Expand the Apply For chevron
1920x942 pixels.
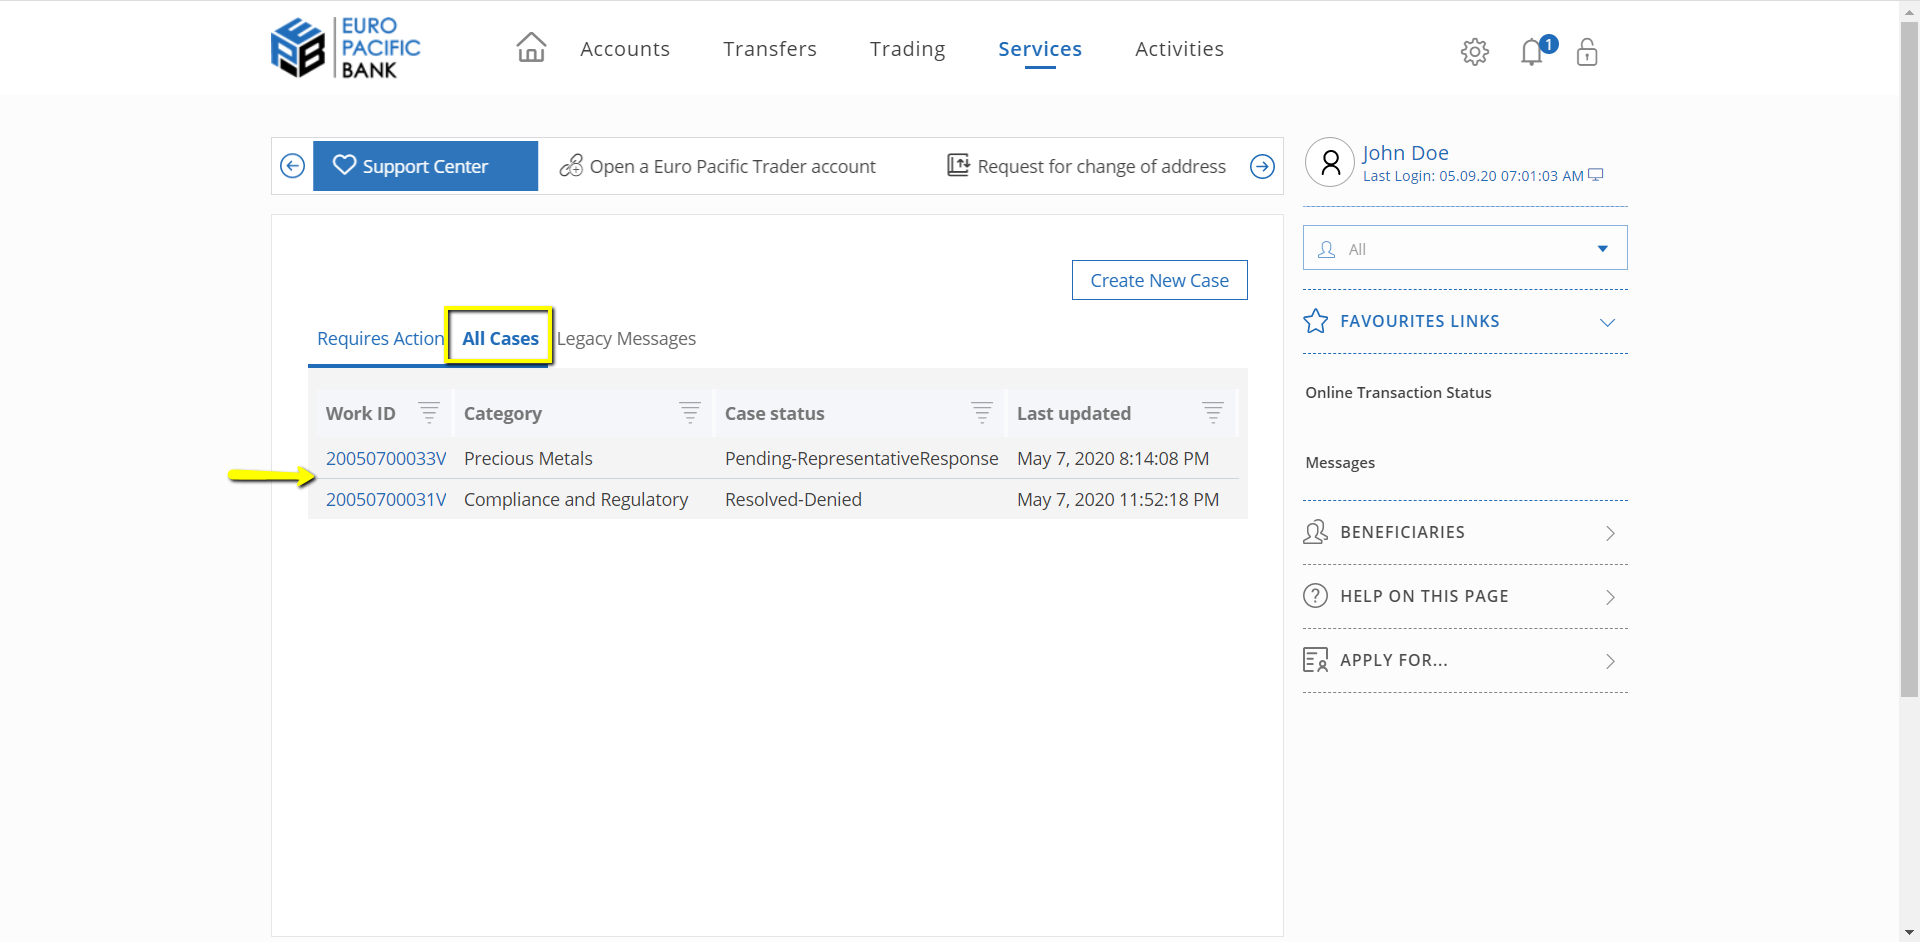click(x=1610, y=661)
